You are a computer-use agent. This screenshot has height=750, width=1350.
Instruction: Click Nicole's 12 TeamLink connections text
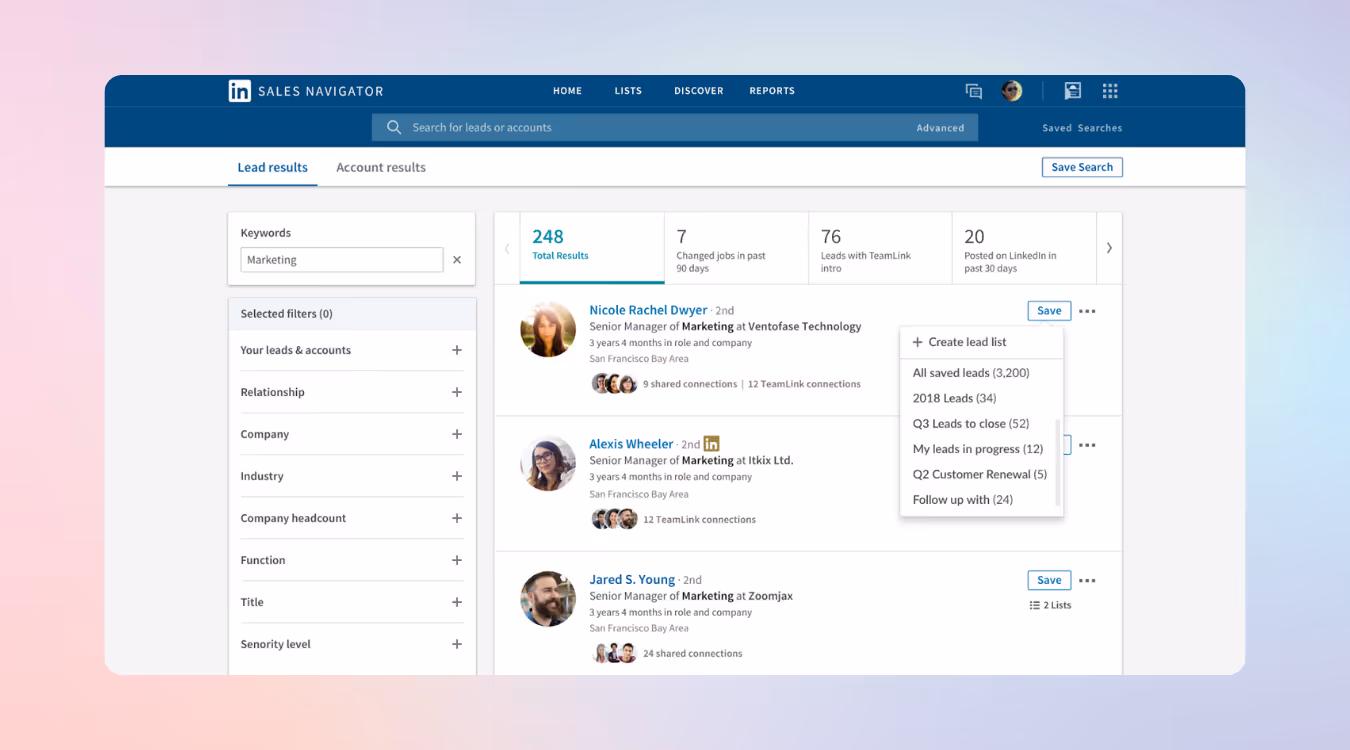click(804, 384)
